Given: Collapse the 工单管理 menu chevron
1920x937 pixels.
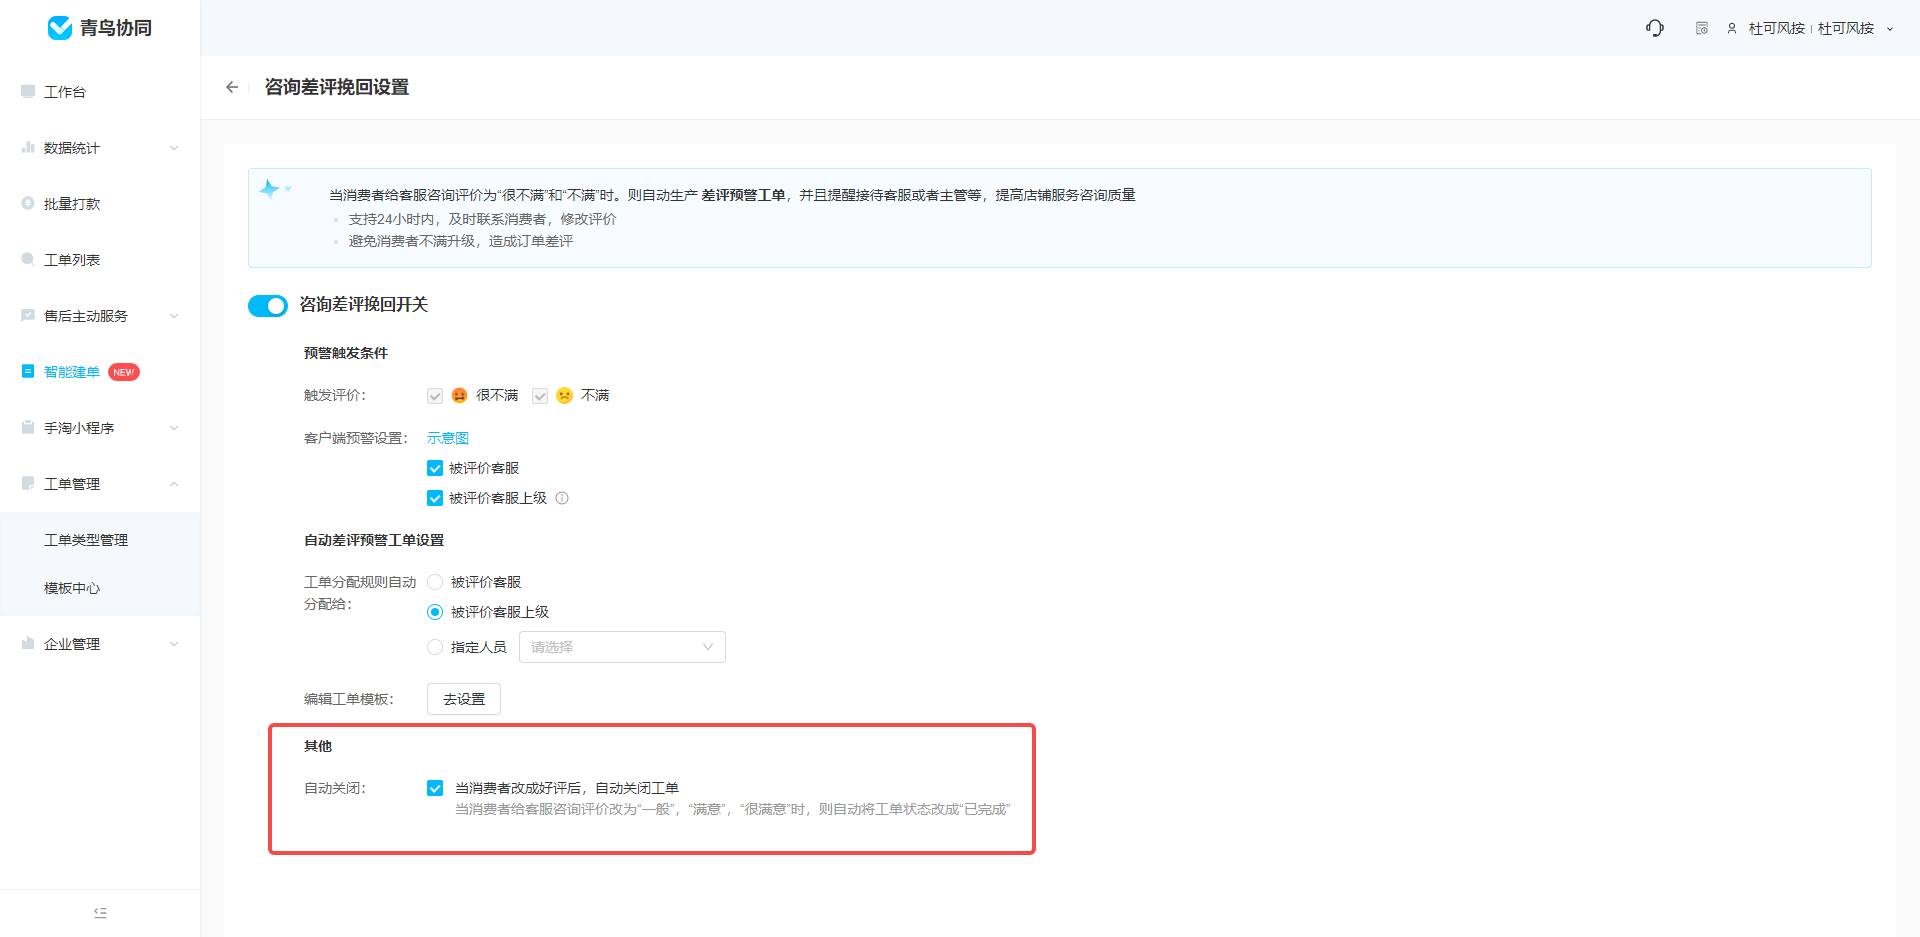Looking at the screenshot, I should [x=174, y=484].
